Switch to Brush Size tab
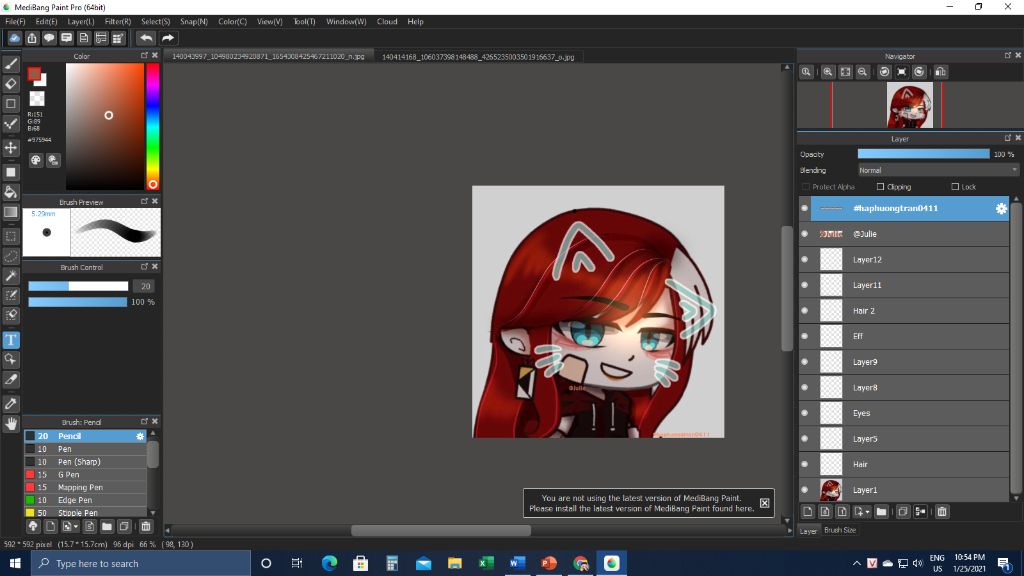This screenshot has height=576, width=1024. coord(840,530)
